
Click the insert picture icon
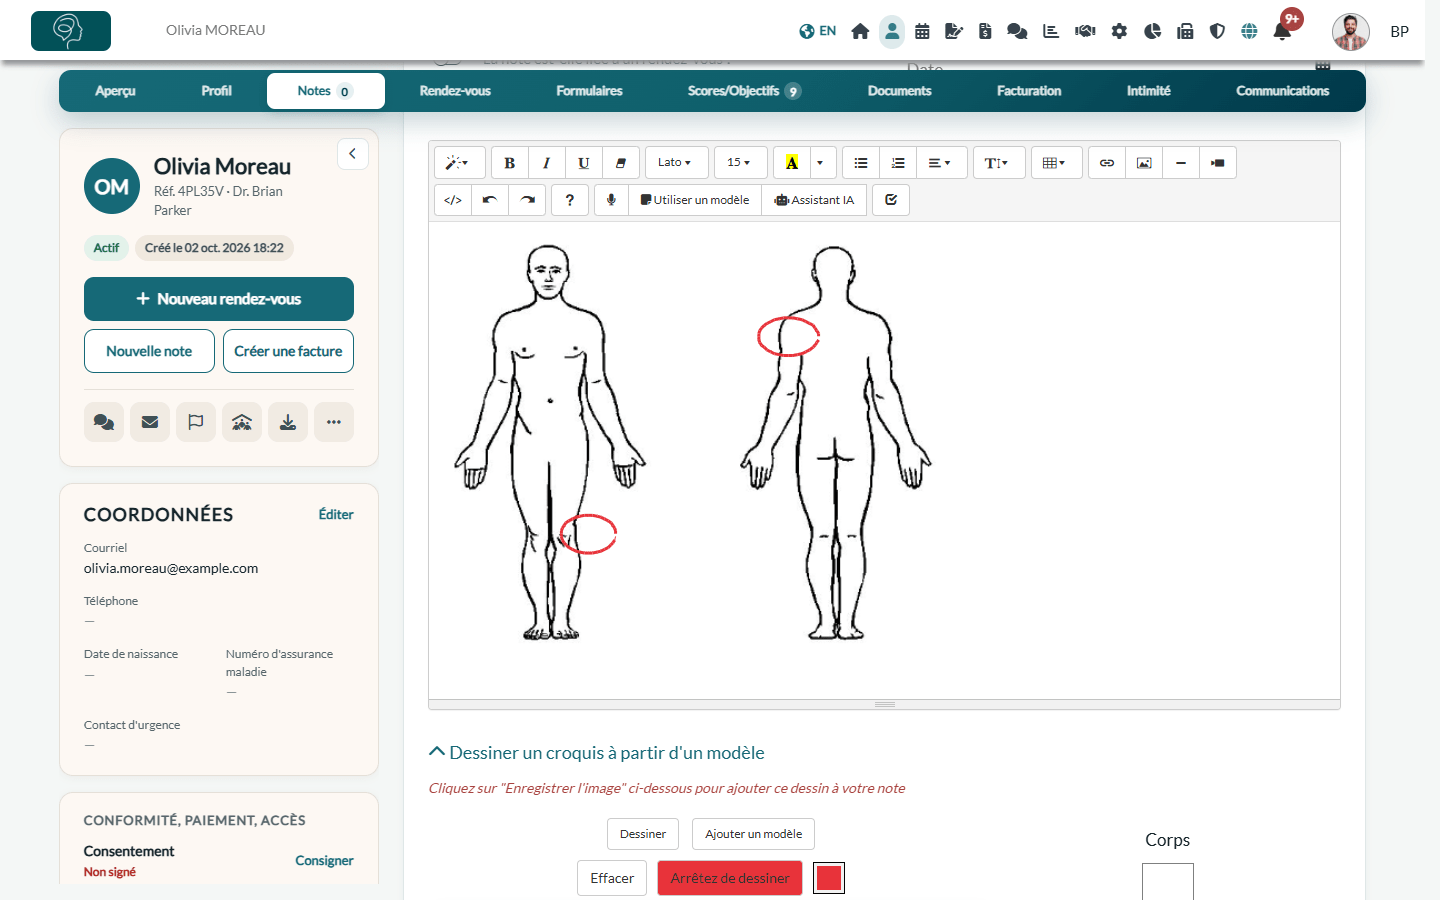[1144, 163]
